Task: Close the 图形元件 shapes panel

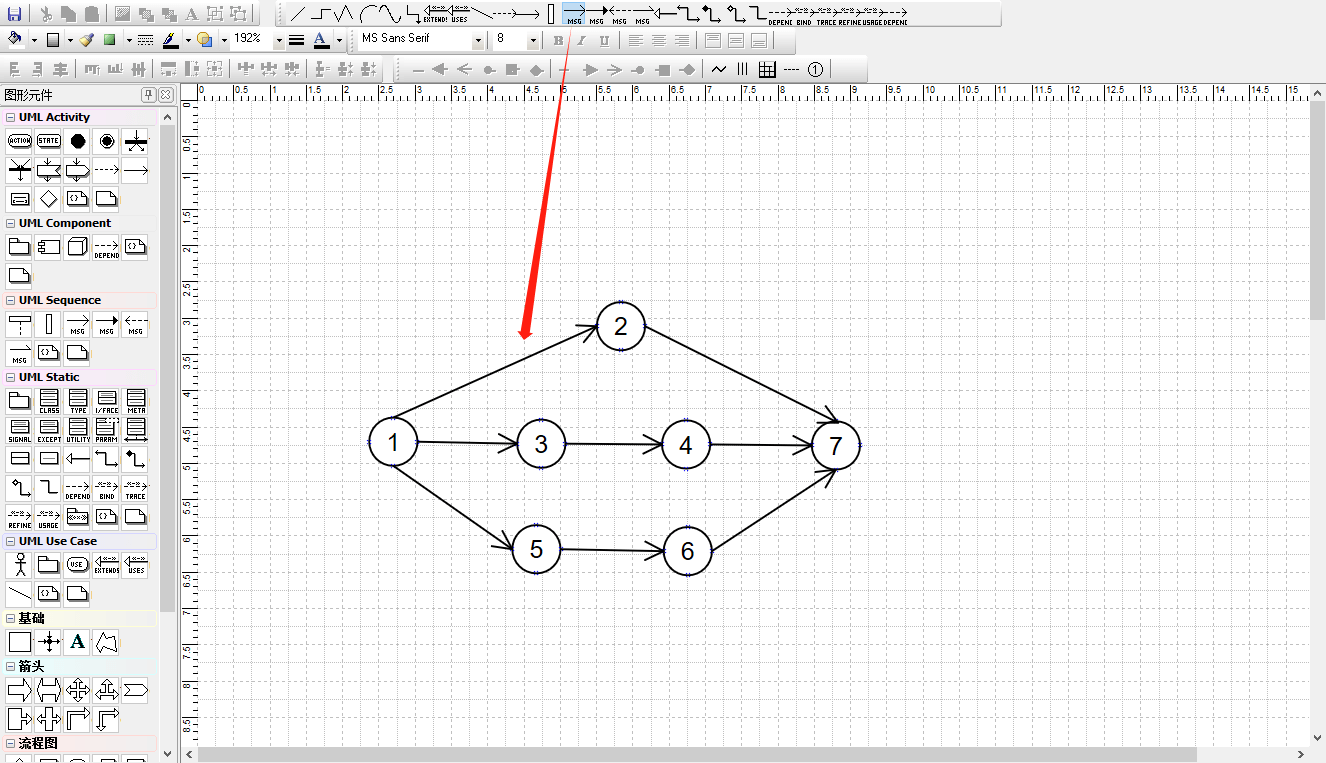Action: click(x=165, y=95)
